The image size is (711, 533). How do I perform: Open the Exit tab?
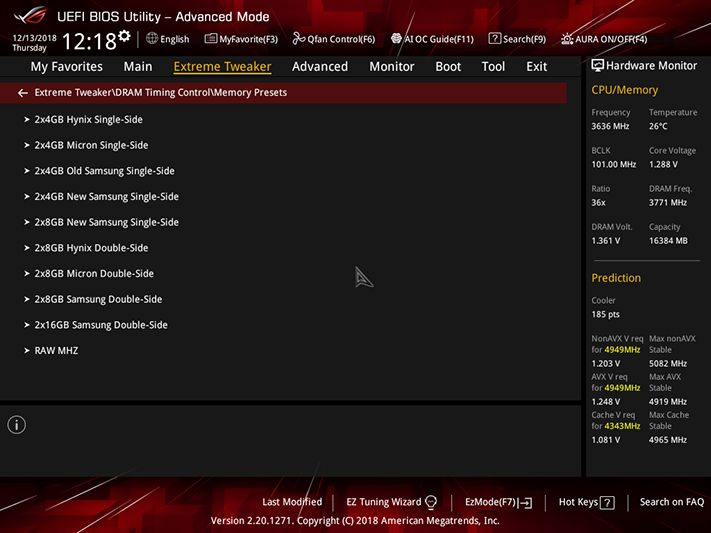536,67
